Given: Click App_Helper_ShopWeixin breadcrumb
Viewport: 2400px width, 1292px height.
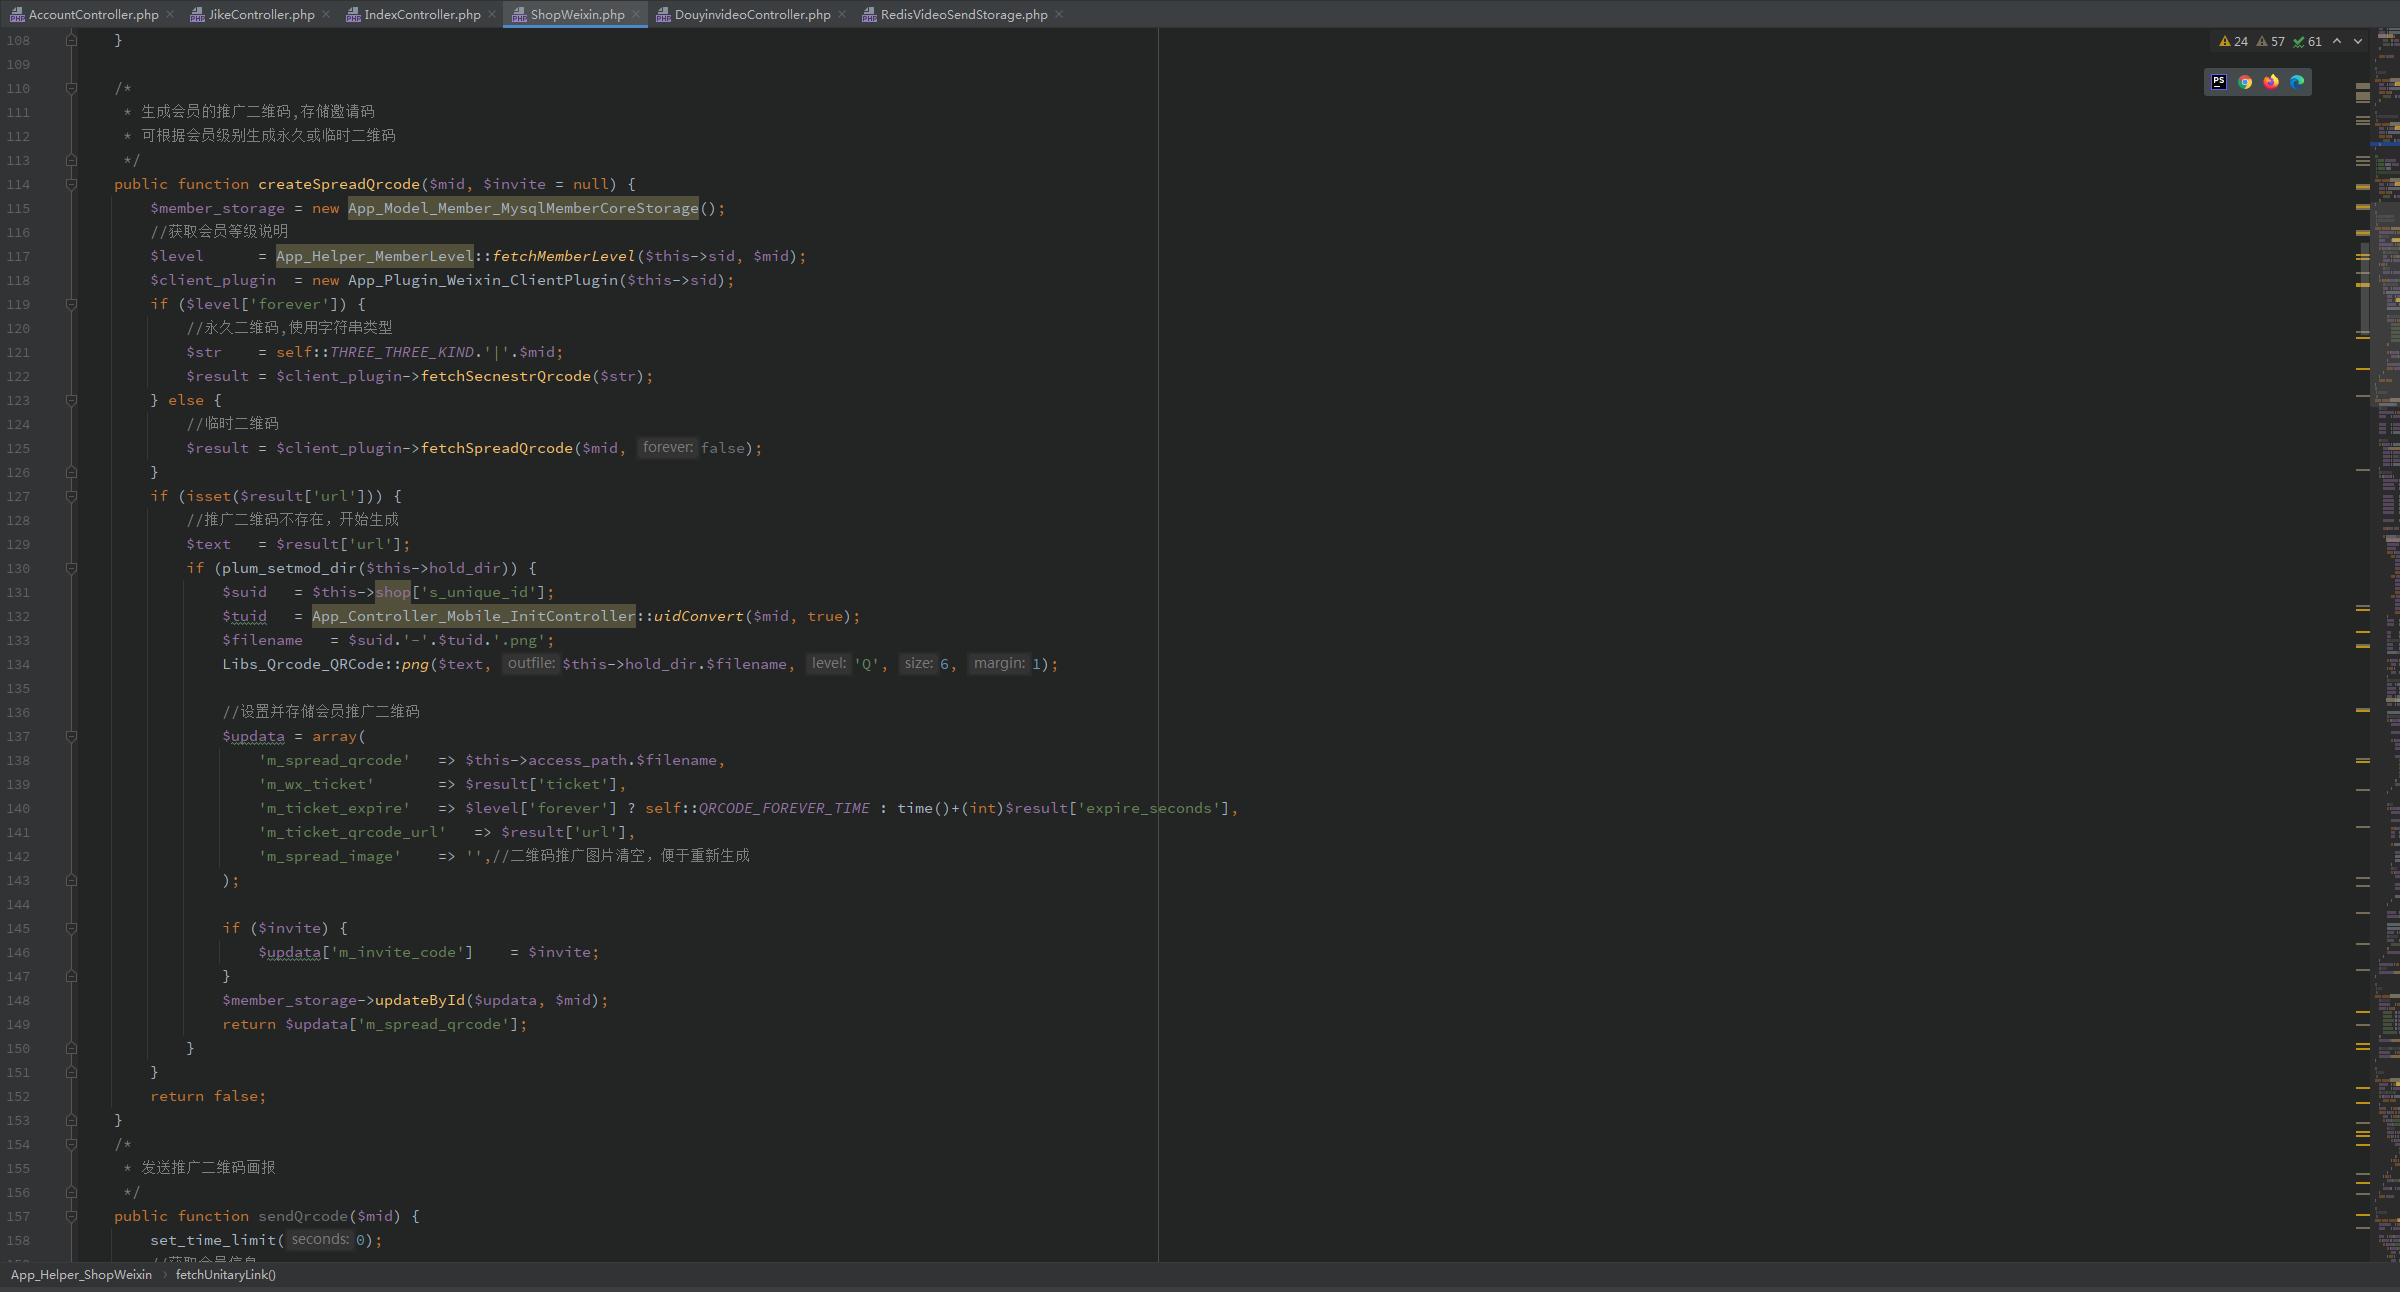Looking at the screenshot, I should pos(81,1274).
